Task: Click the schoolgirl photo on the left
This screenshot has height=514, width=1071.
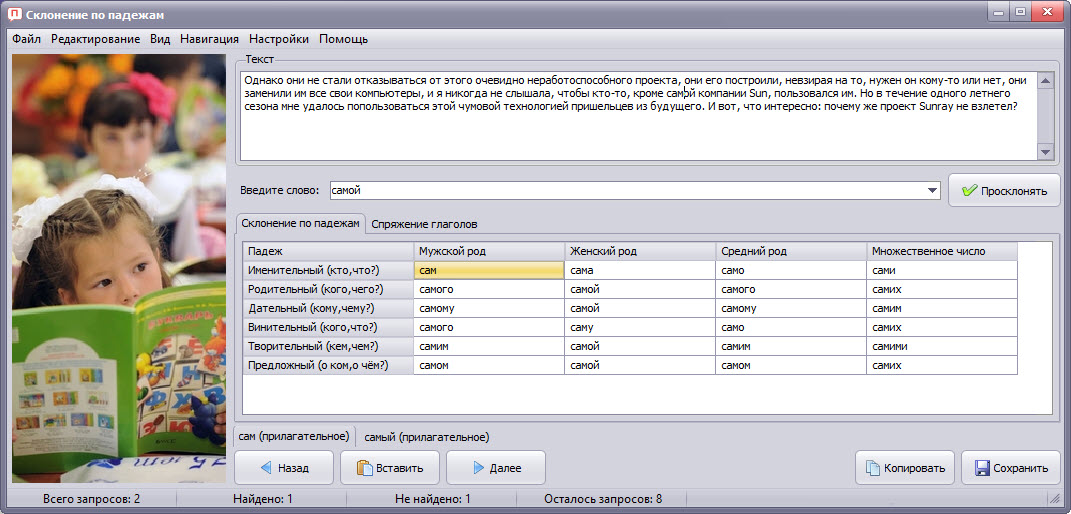Action: (x=118, y=268)
